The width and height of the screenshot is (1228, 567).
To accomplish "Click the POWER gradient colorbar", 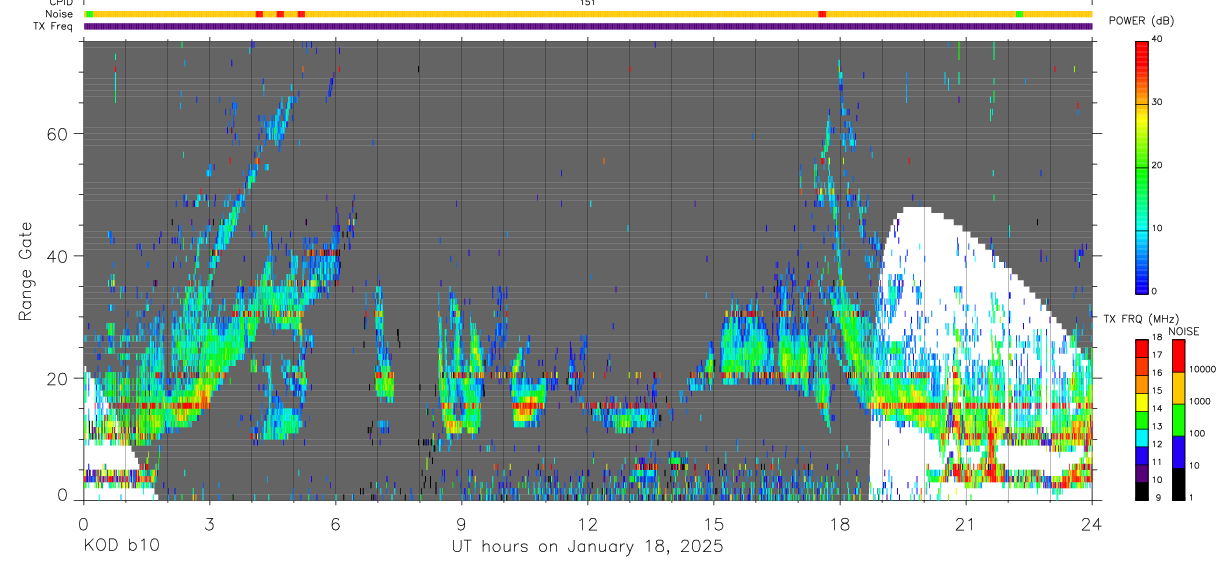I will (x=1142, y=166).
